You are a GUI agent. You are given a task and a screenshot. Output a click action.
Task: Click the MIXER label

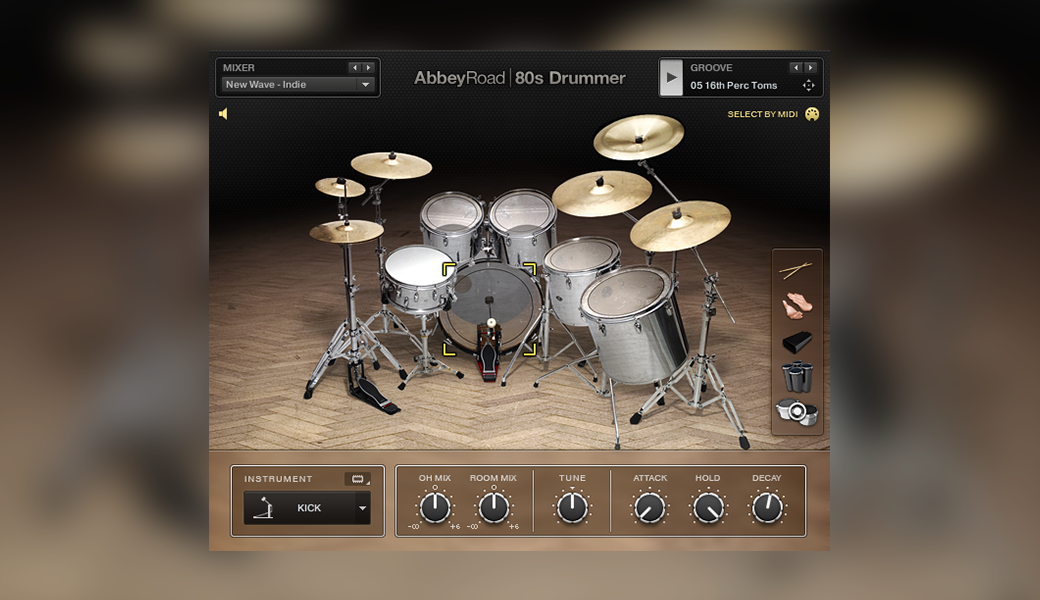click(x=239, y=68)
